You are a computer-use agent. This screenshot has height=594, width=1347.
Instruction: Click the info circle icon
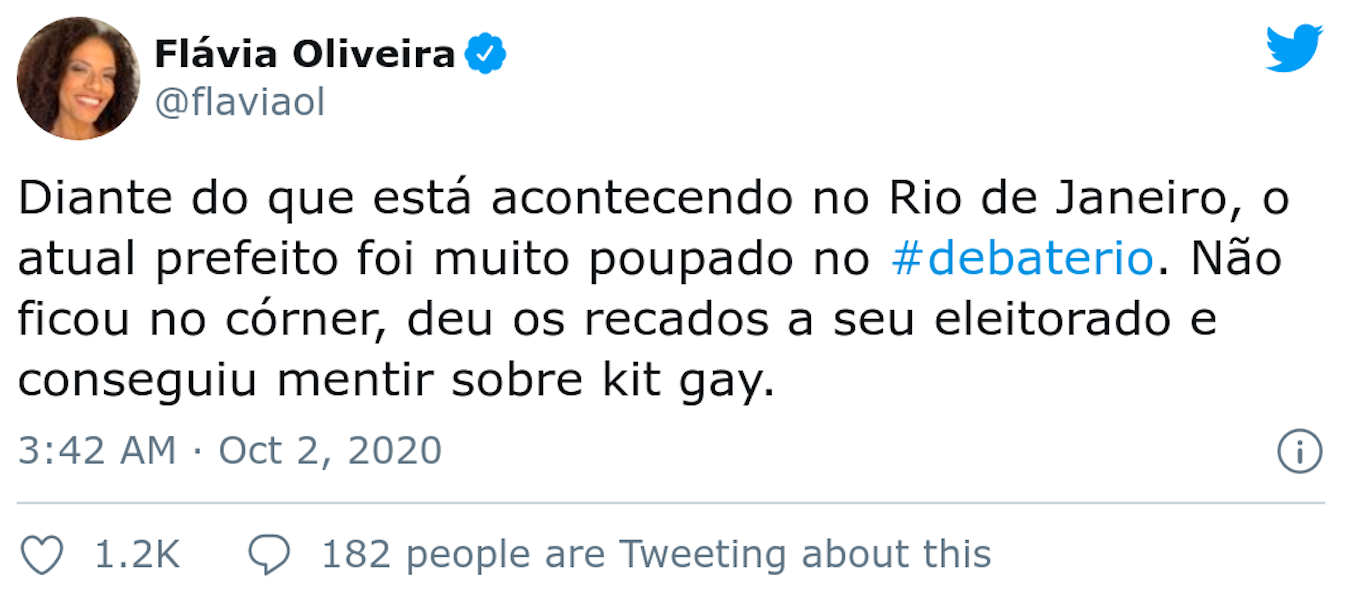pos(1300,452)
